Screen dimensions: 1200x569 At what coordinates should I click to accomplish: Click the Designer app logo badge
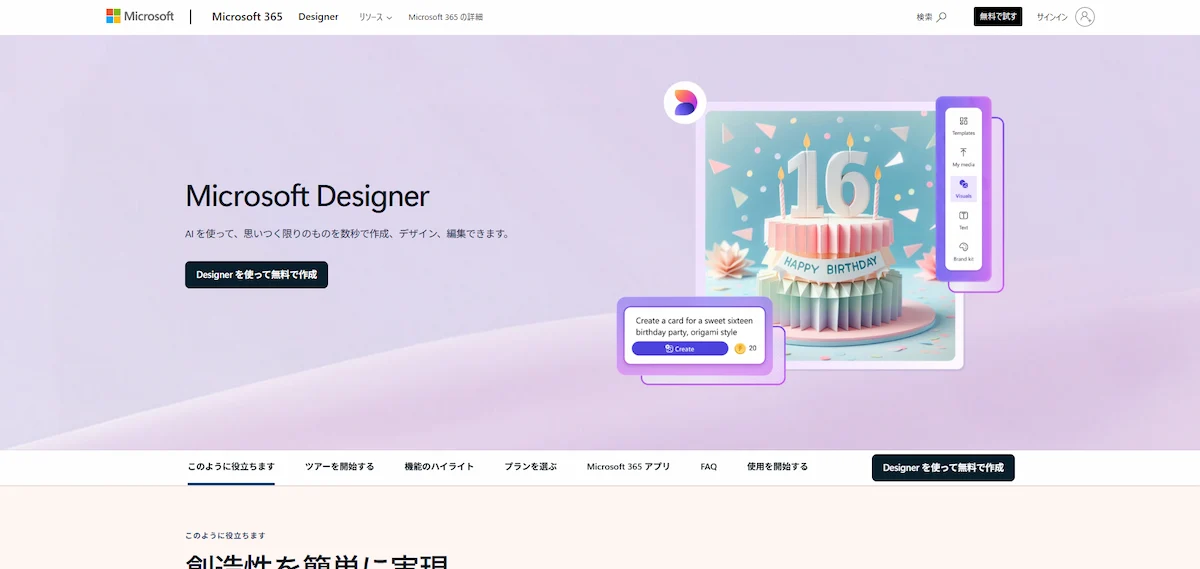(685, 102)
